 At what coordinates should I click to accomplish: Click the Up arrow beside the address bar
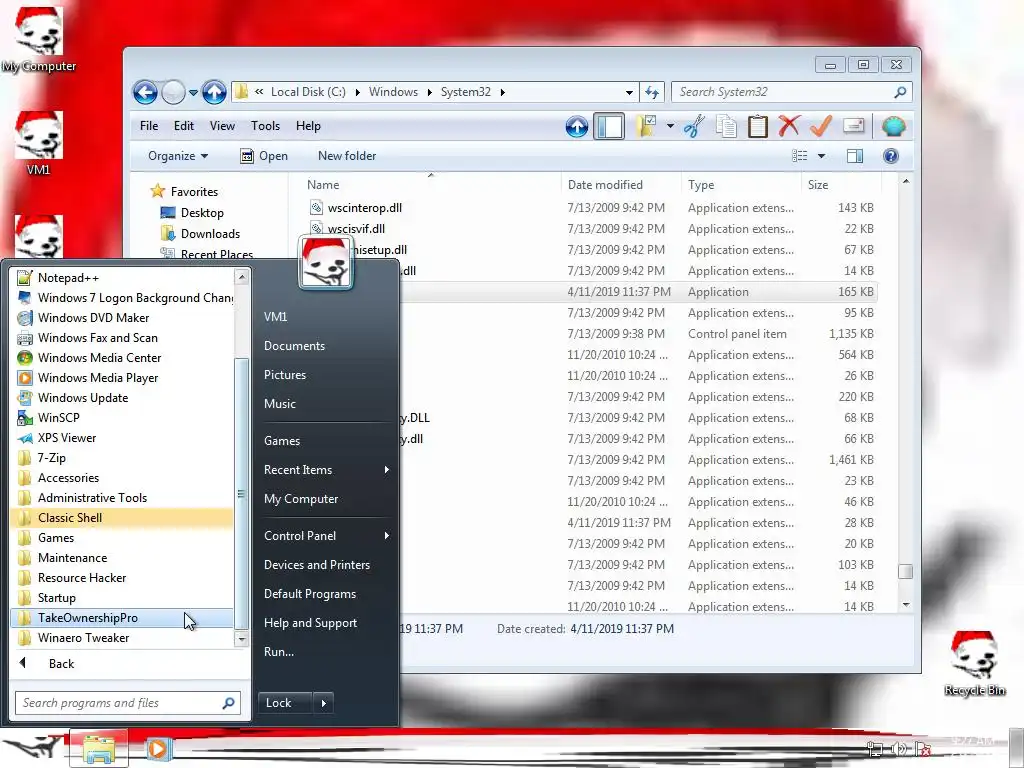tap(214, 92)
